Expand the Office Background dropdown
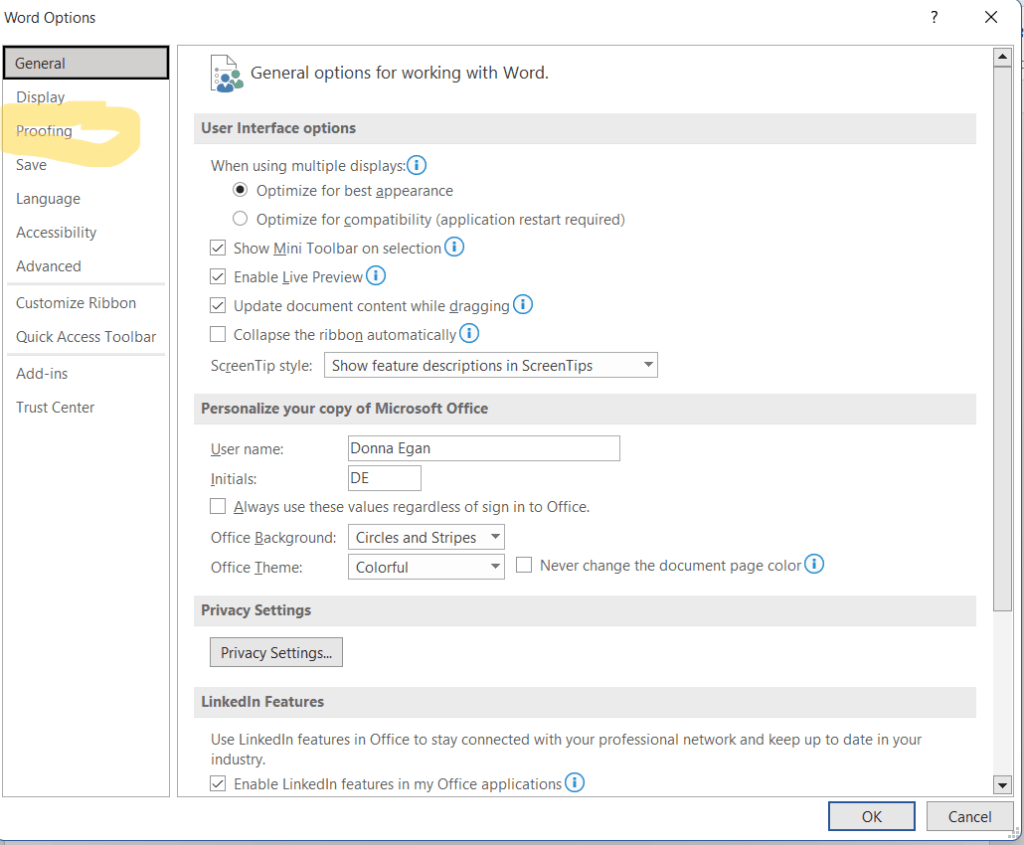This screenshot has height=845, width=1024. (x=426, y=538)
